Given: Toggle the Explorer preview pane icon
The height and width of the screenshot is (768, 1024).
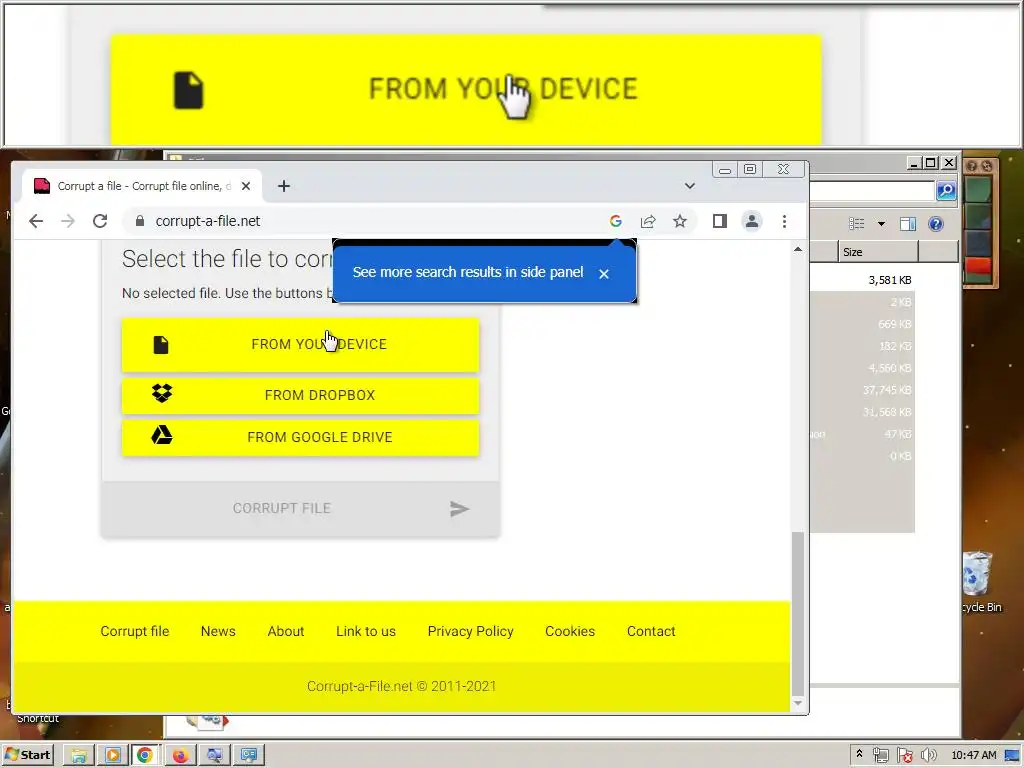Looking at the screenshot, I should click(x=908, y=224).
